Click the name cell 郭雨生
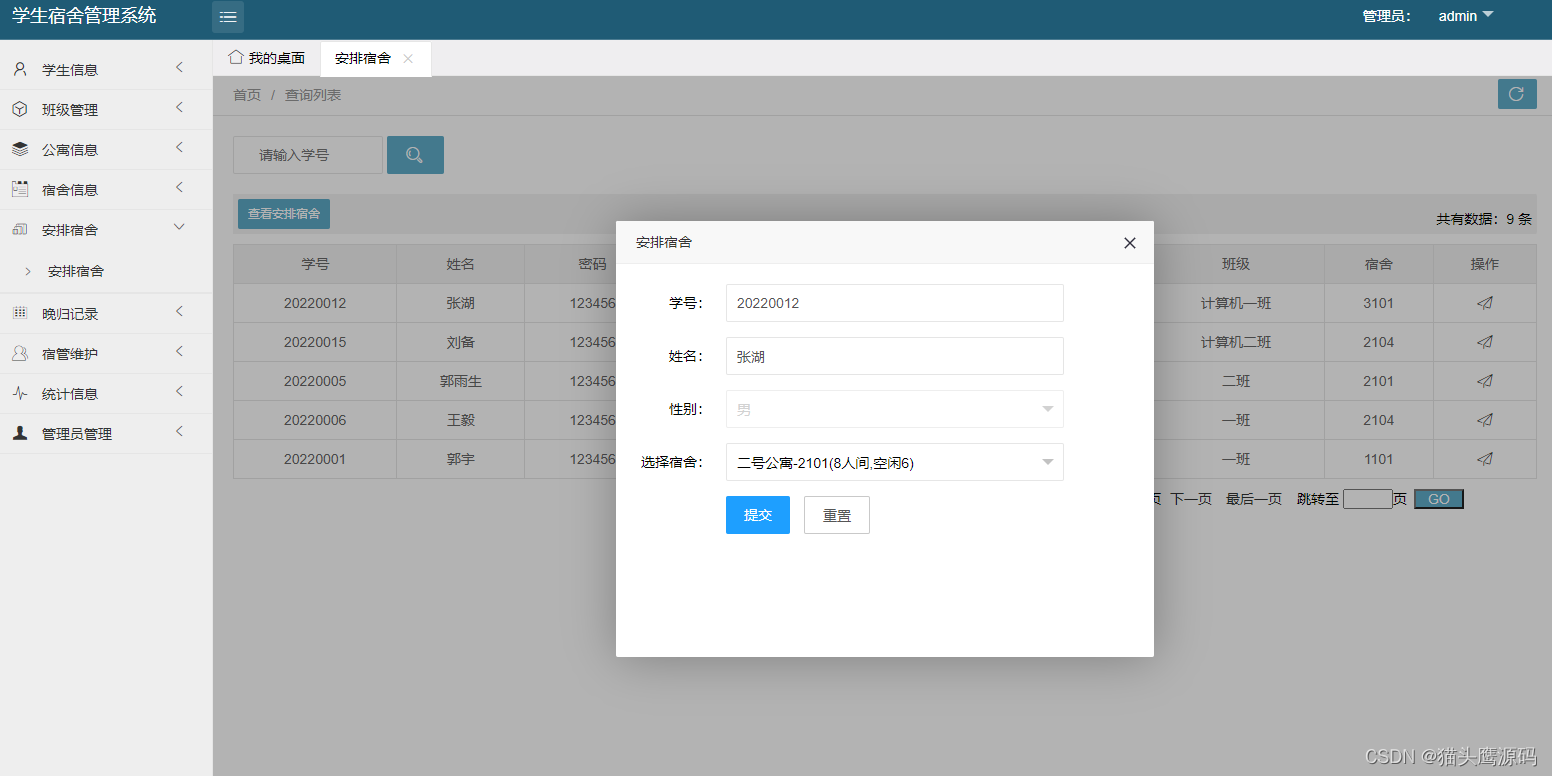The image size is (1552, 776). click(461, 381)
